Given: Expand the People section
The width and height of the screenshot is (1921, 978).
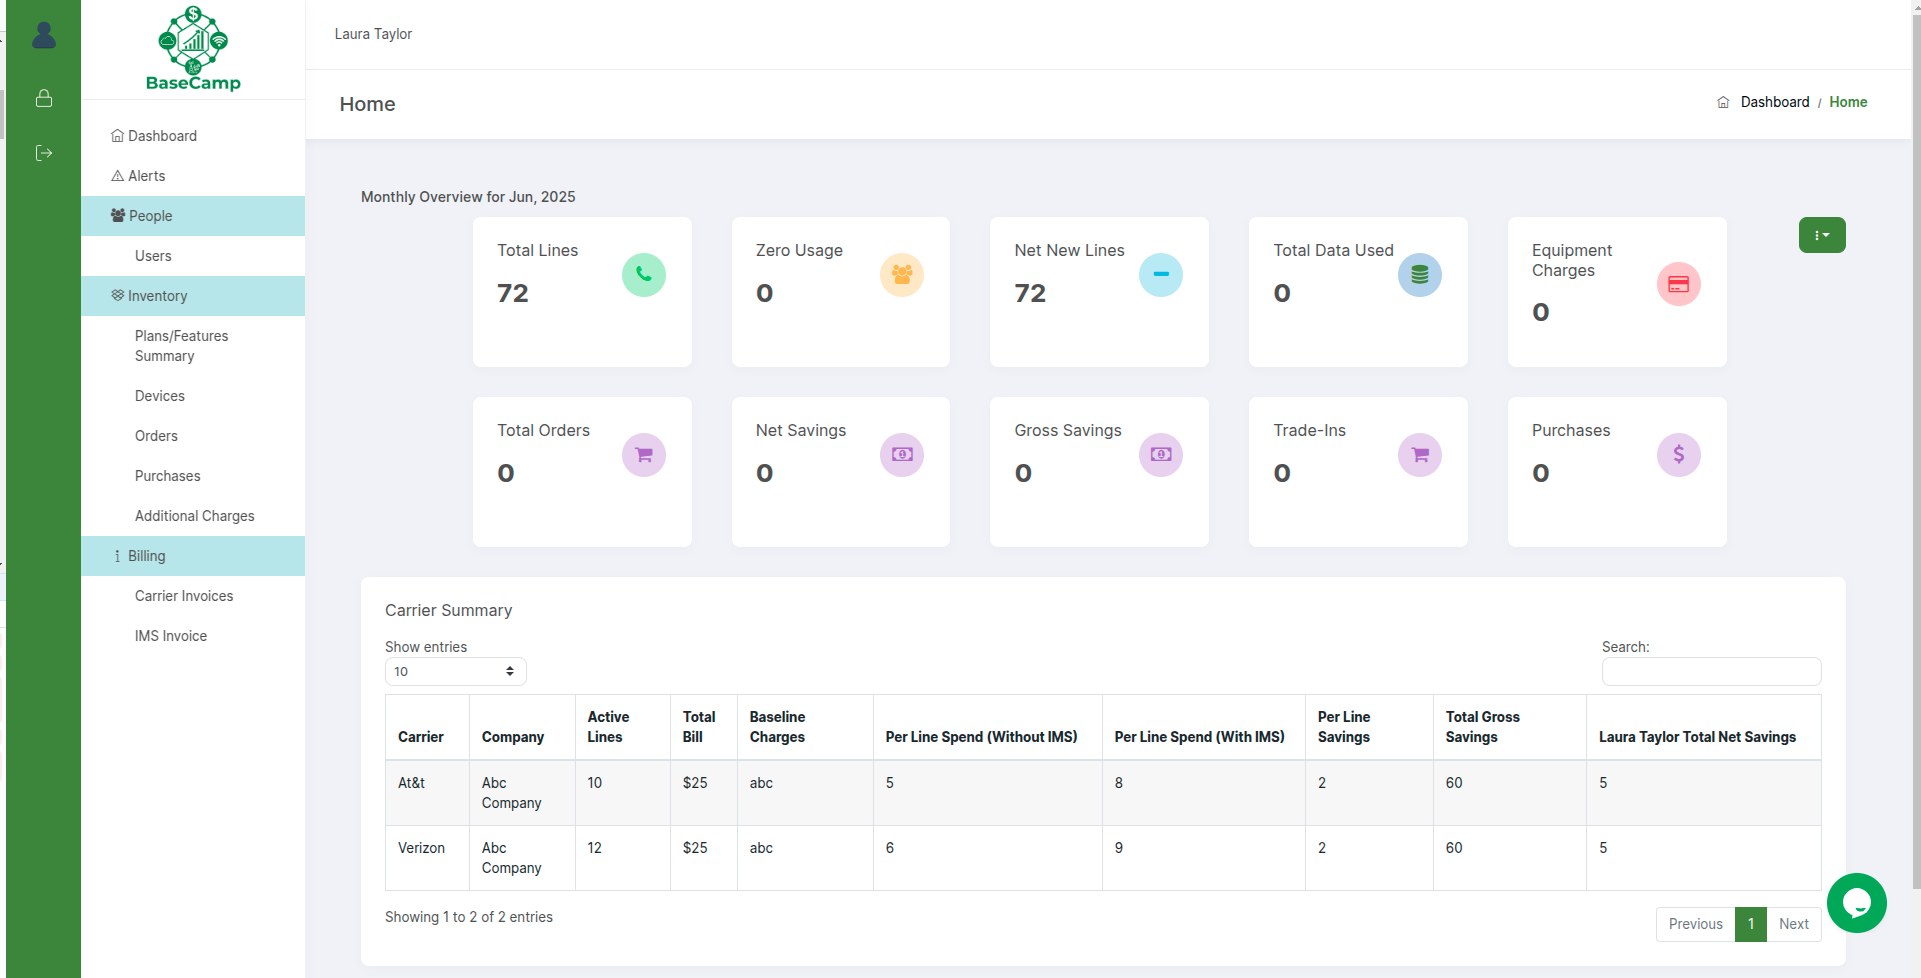Looking at the screenshot, I should click(x=149, y=215).
